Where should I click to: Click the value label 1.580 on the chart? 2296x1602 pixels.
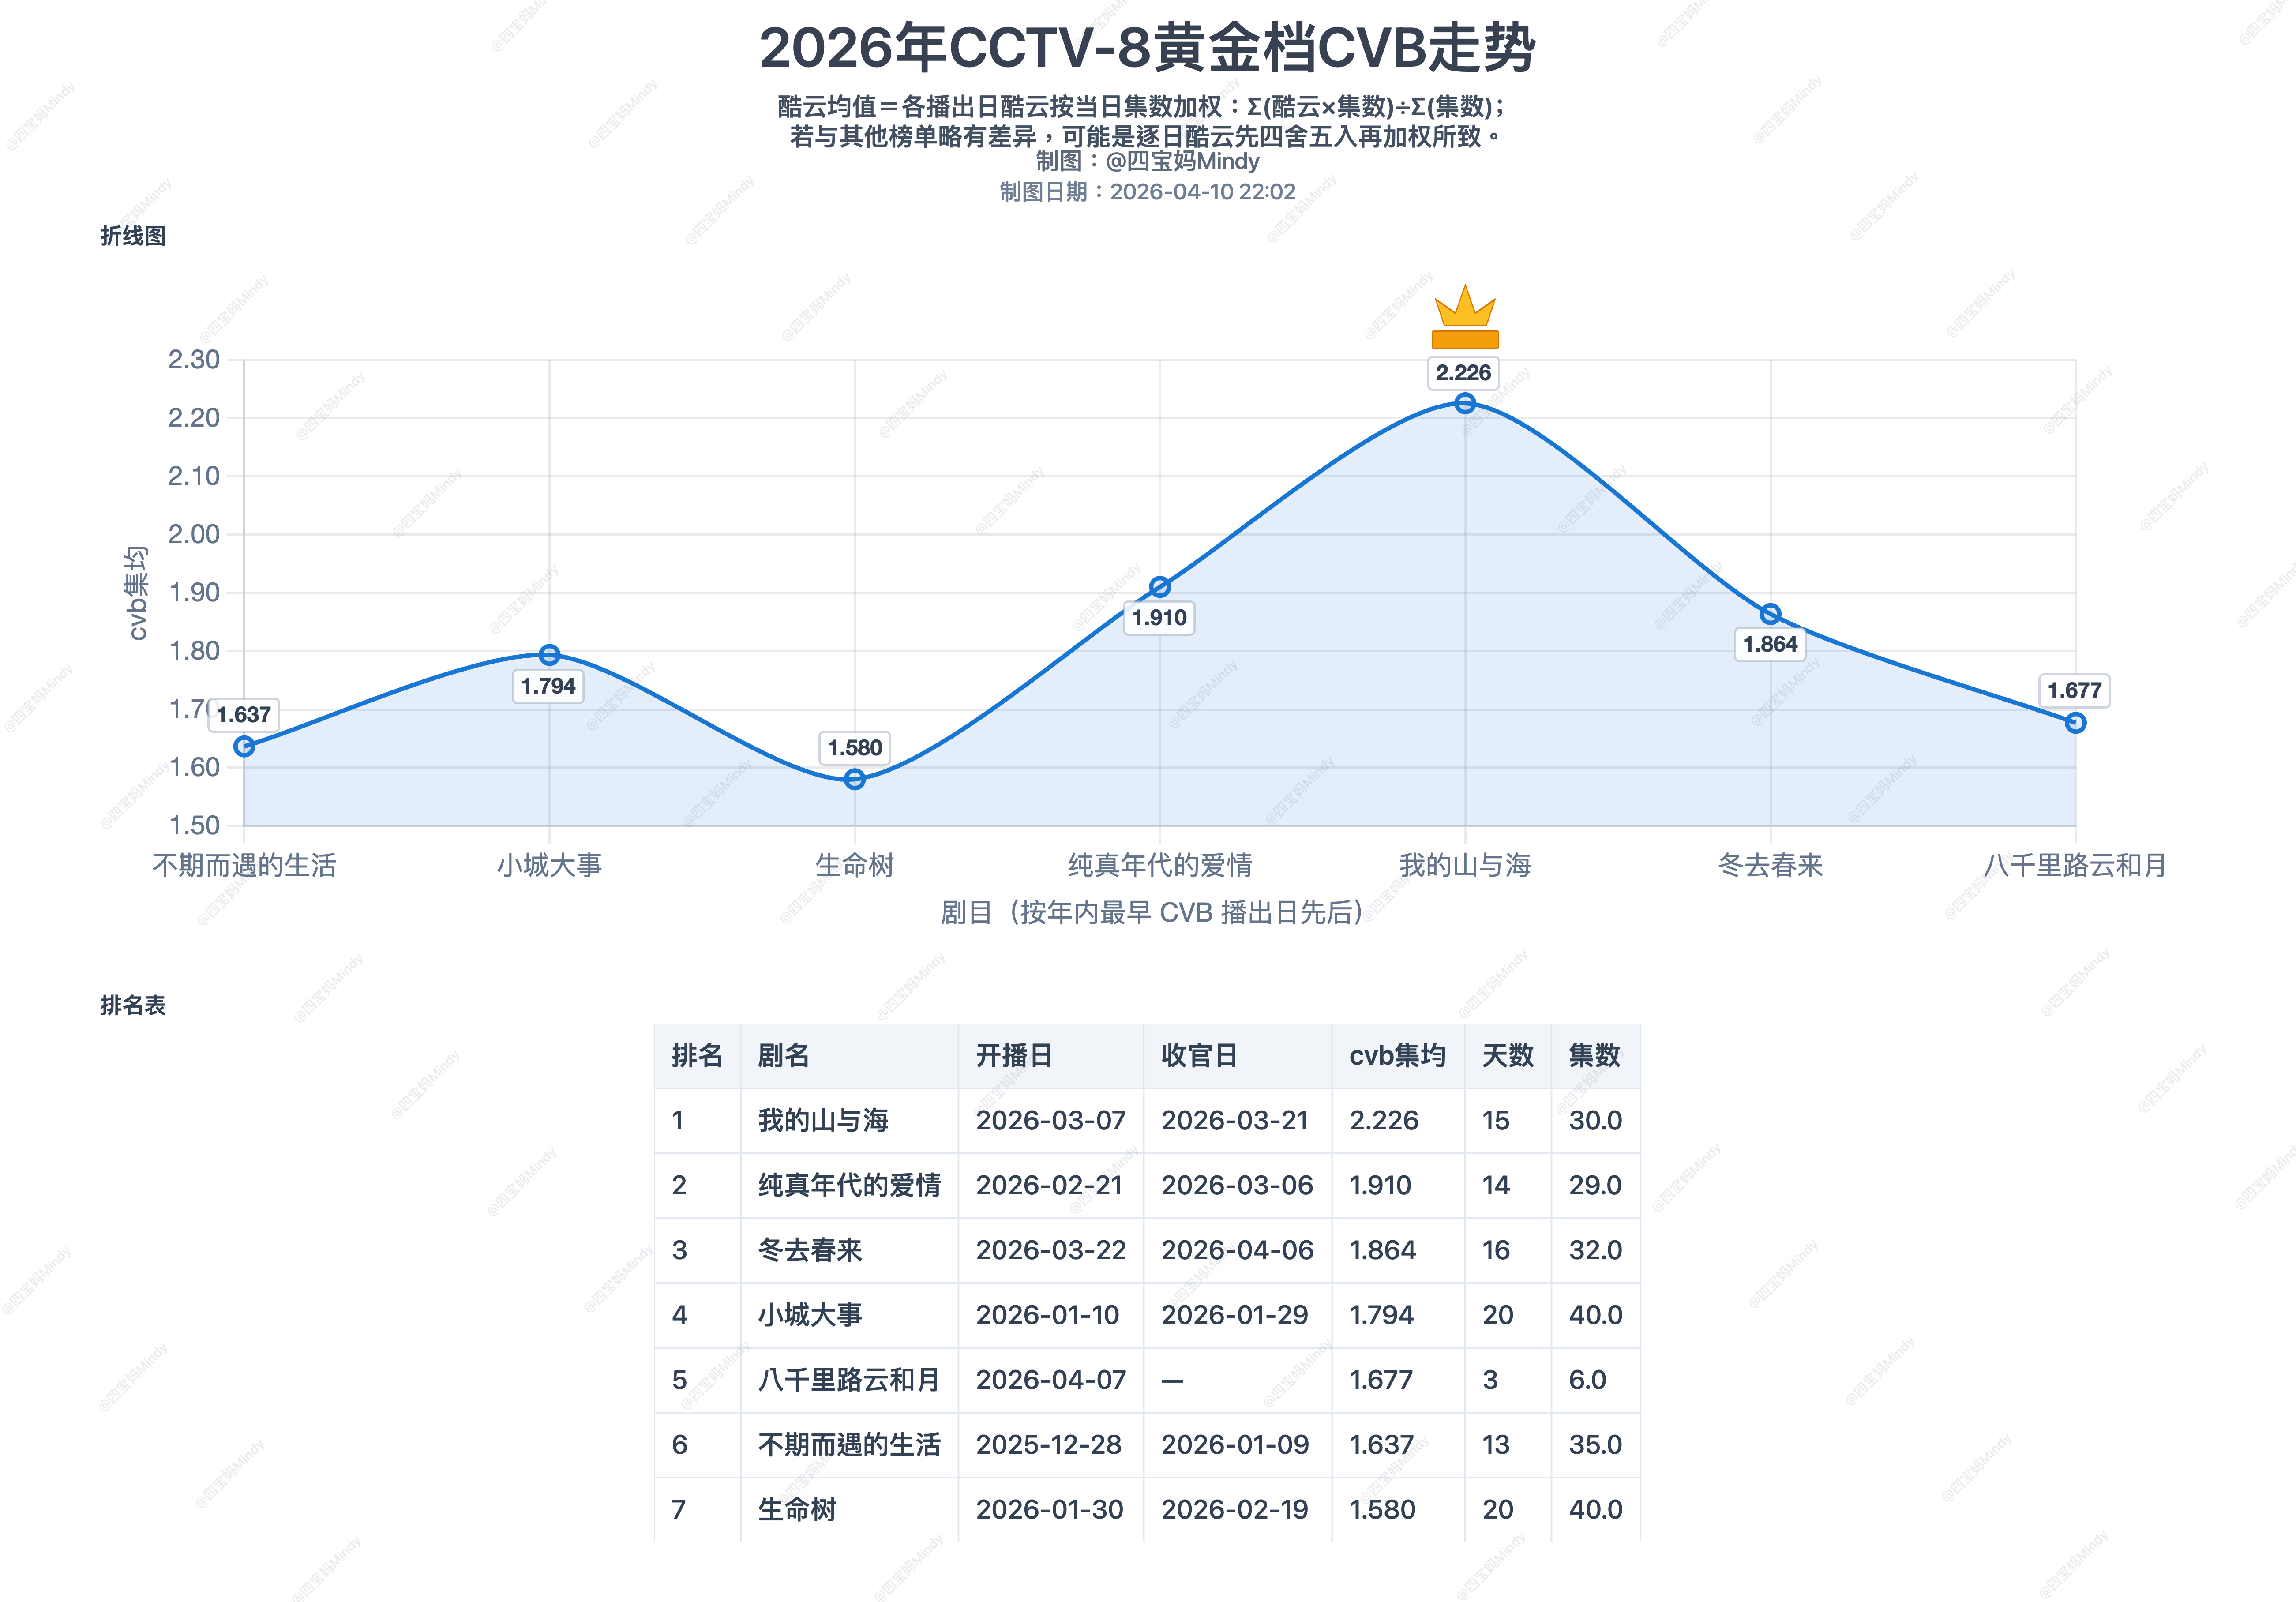pyautogui.click(x=855, y=747)
